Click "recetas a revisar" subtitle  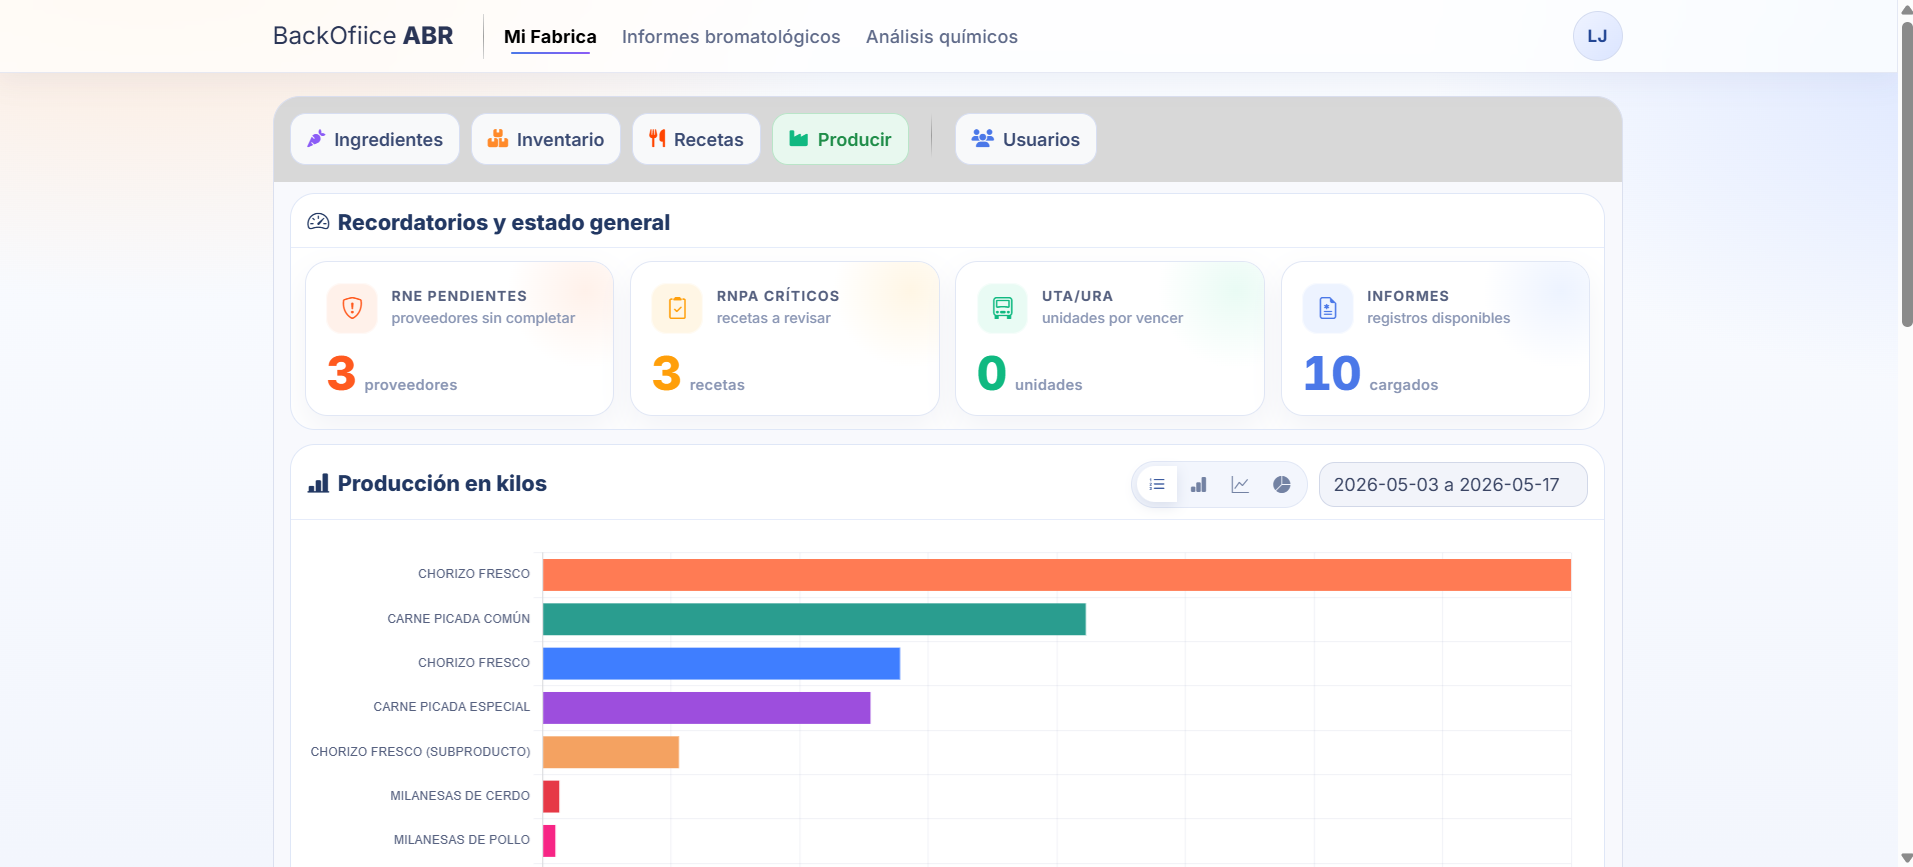[774, 318]
